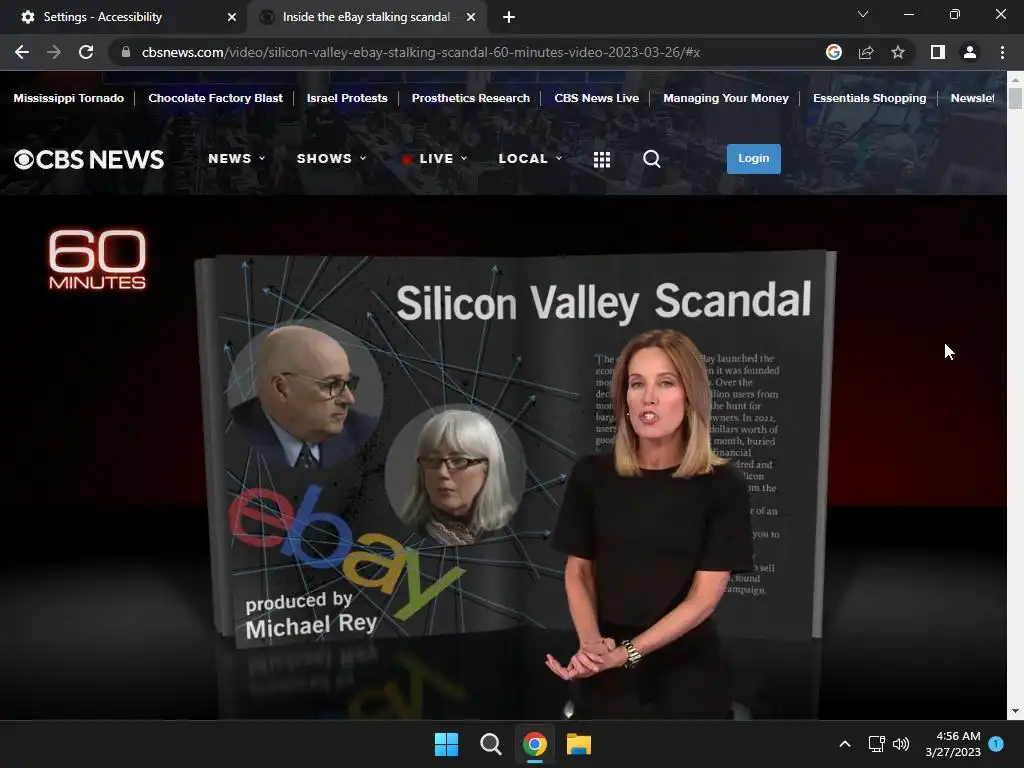
Task: Open the Windows Start menu
Action: (x=446, y=744)
